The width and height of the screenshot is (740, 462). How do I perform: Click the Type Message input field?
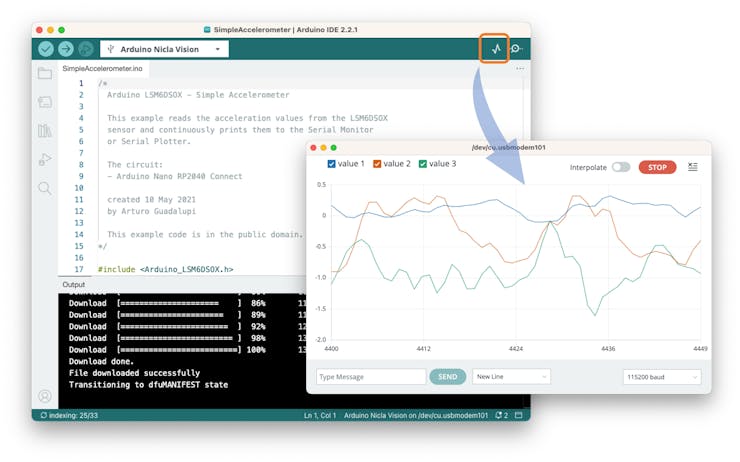[371, 377]
